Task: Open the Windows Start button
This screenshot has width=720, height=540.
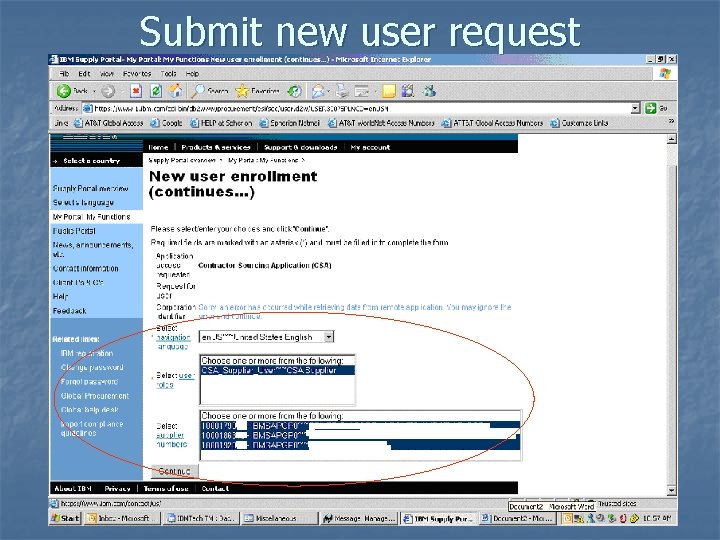Action: (x=65, y=518)
